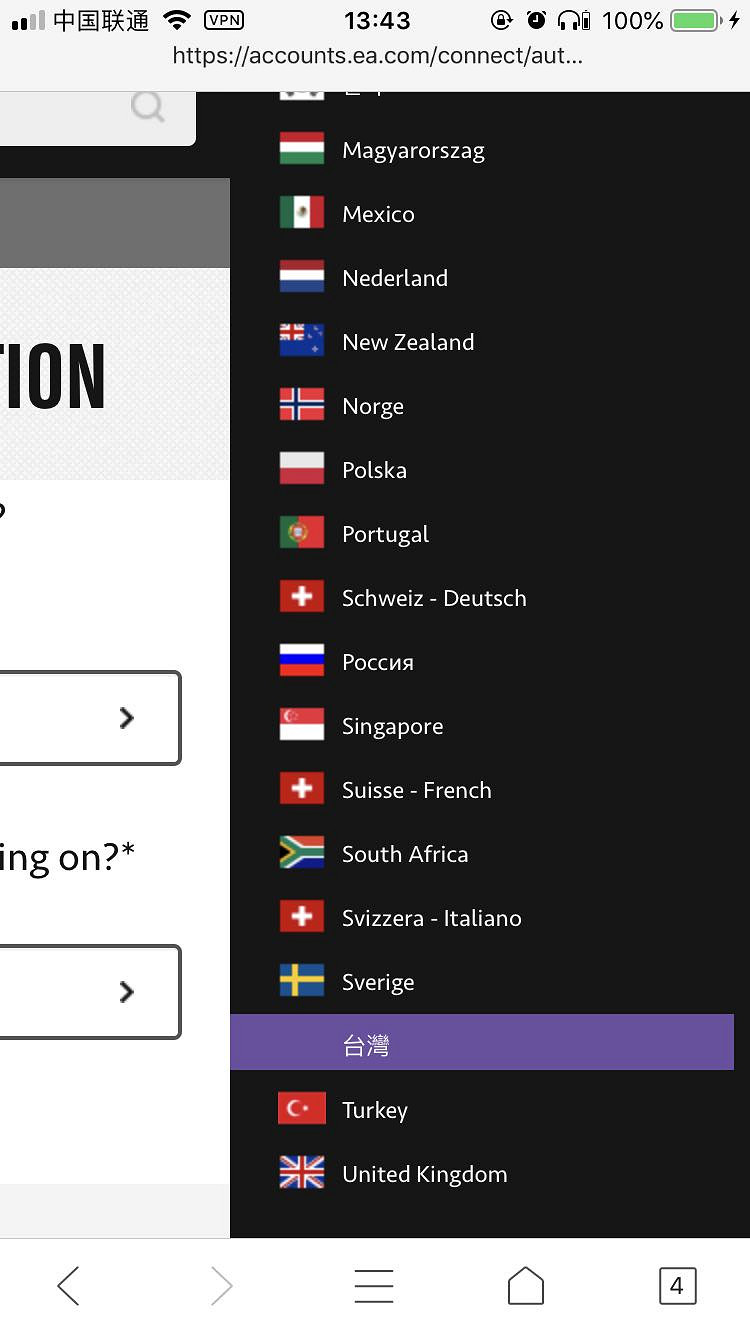Click the Turkey flag icon

point(301,1109)
